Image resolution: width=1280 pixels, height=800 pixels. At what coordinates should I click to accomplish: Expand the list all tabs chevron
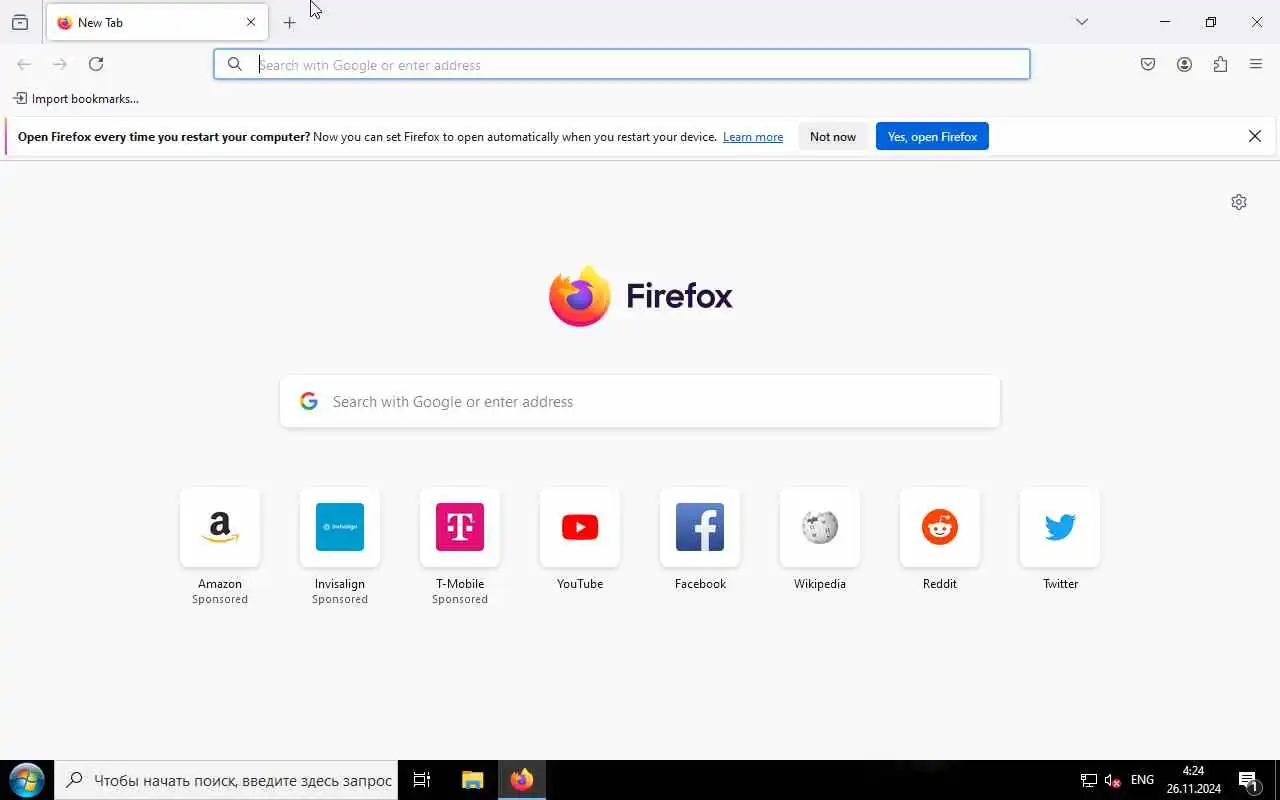[1082, 22]
